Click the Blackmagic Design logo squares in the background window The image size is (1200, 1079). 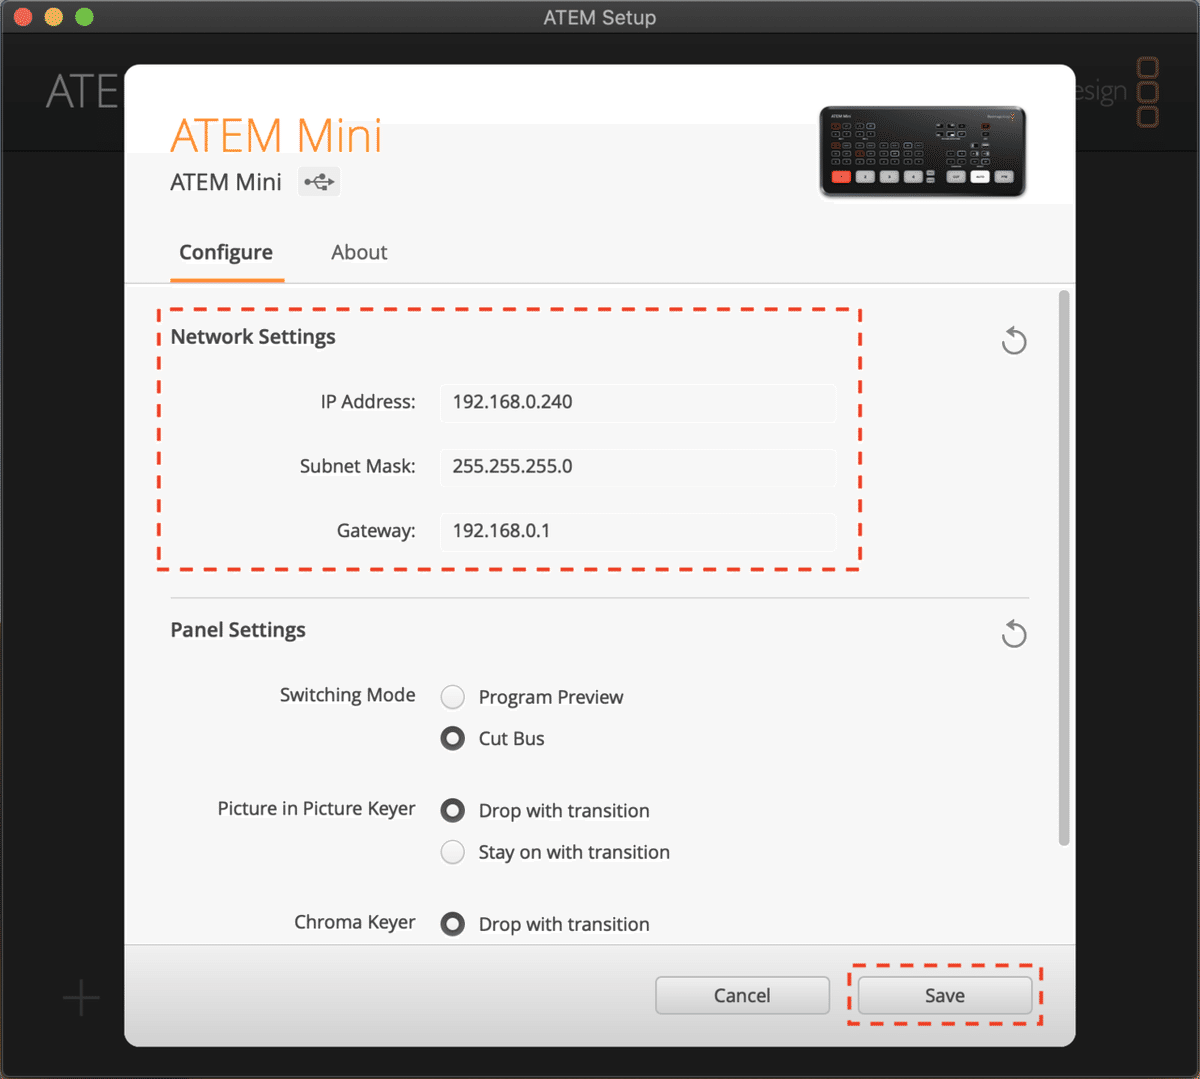1148,92
